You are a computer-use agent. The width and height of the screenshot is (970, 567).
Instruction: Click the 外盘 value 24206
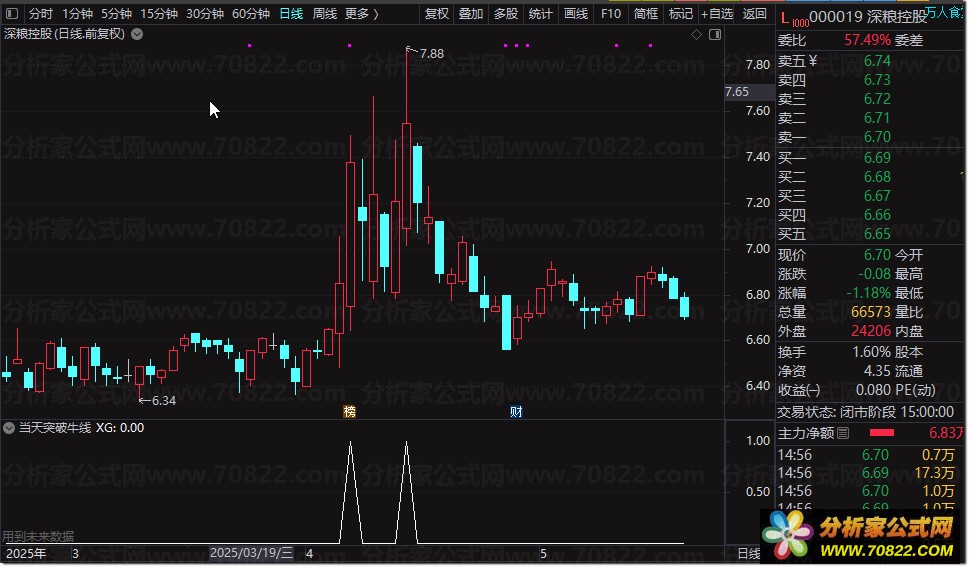point(871,331)
